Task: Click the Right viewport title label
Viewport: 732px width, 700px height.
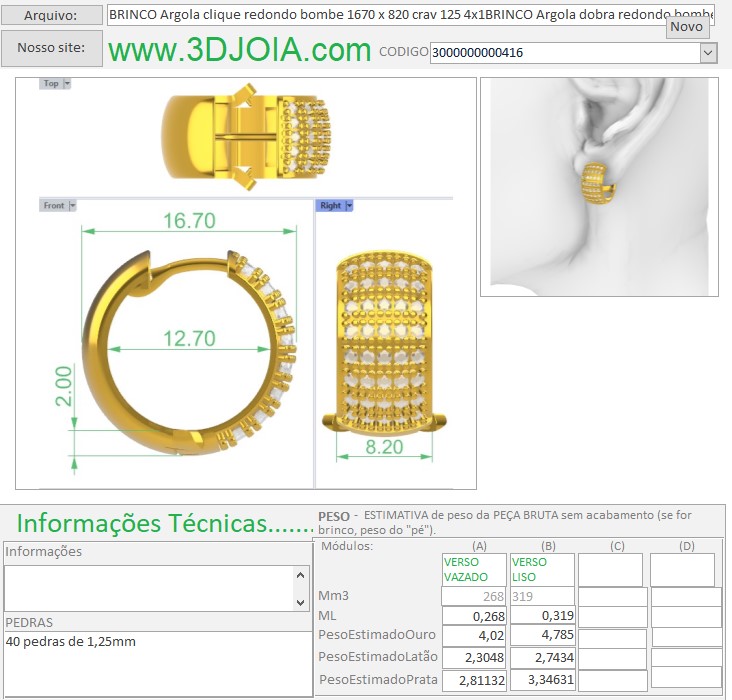Action: [x=330, y=206]
